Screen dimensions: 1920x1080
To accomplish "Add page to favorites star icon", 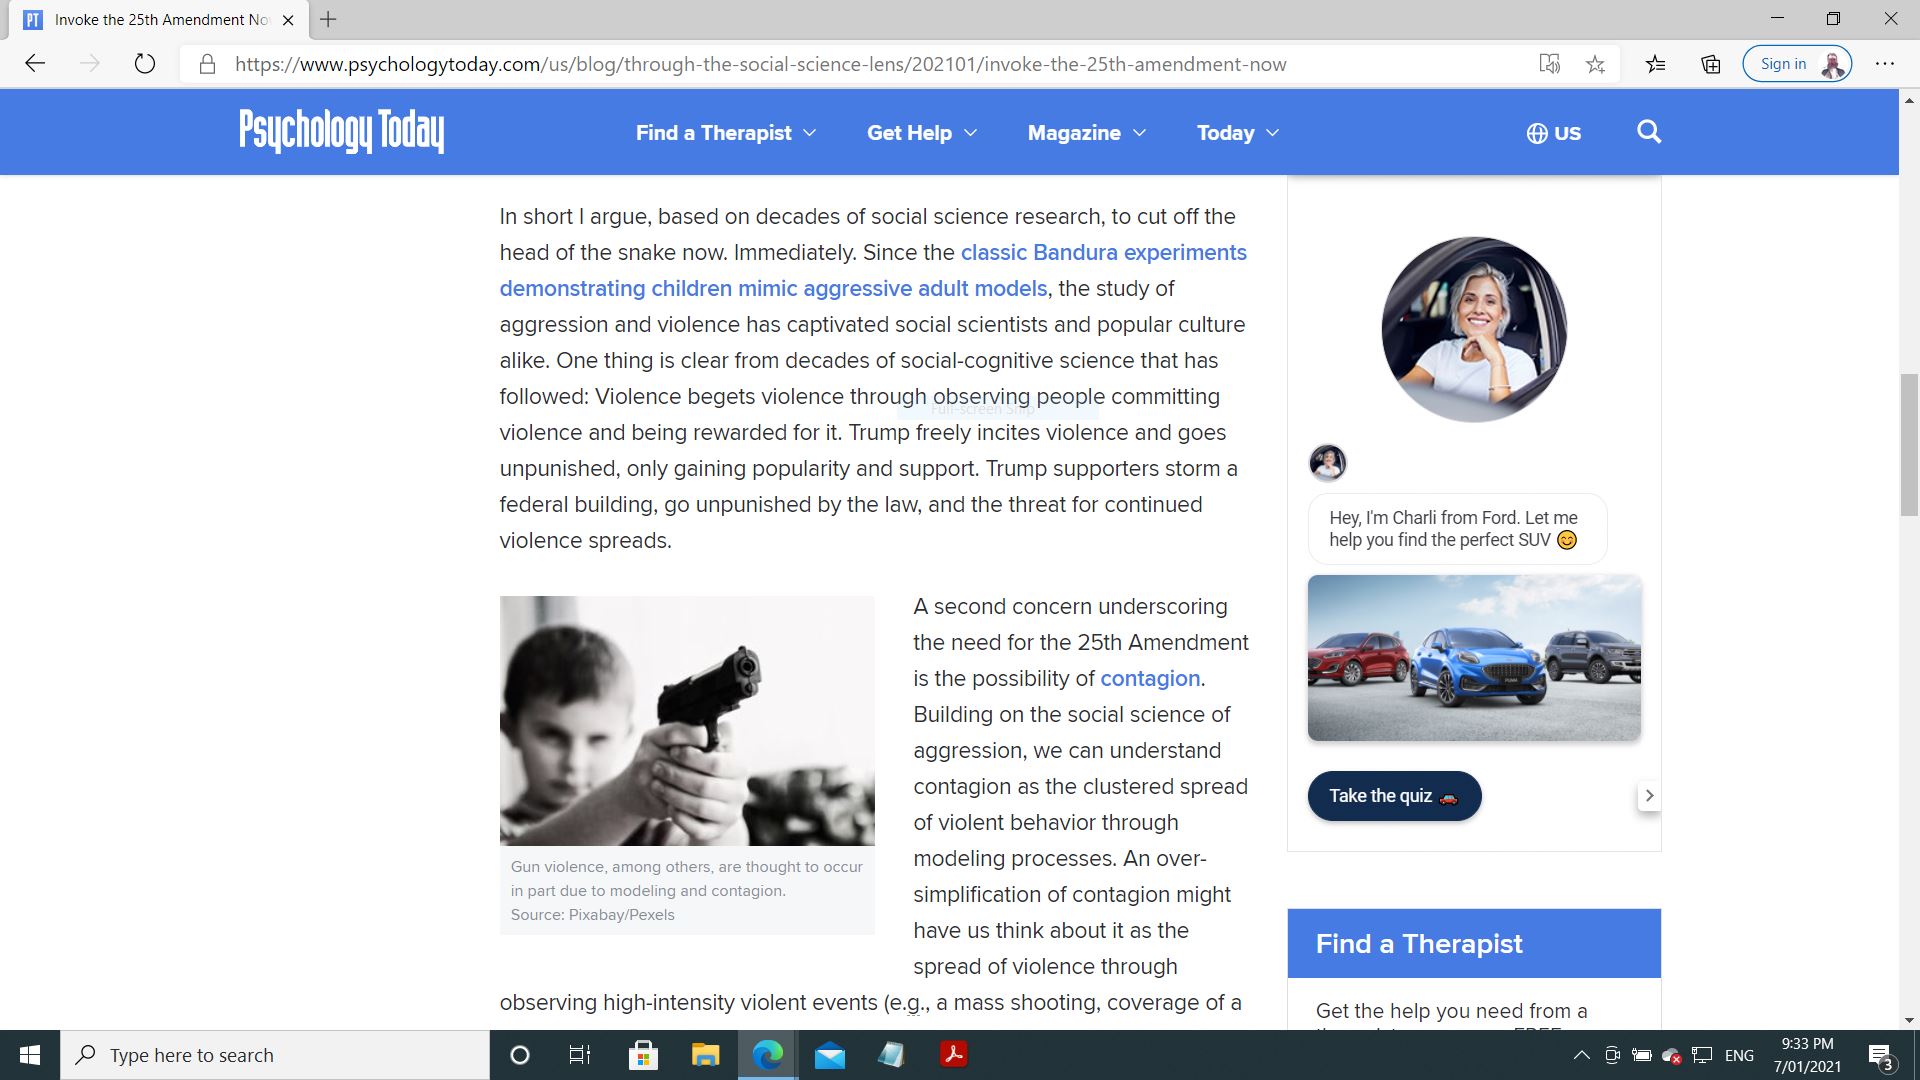I will click(x=1595, y=64).
